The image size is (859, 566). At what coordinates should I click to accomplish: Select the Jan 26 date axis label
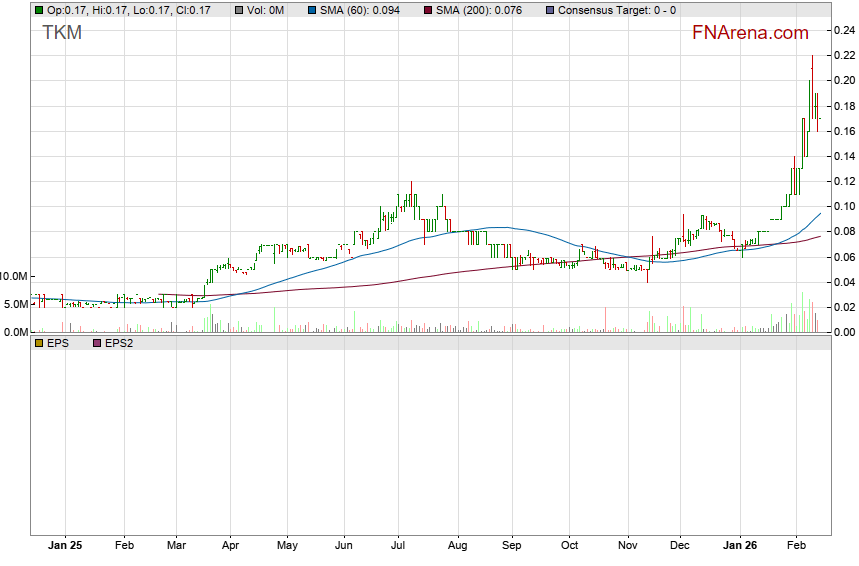(x=740, y=547)
